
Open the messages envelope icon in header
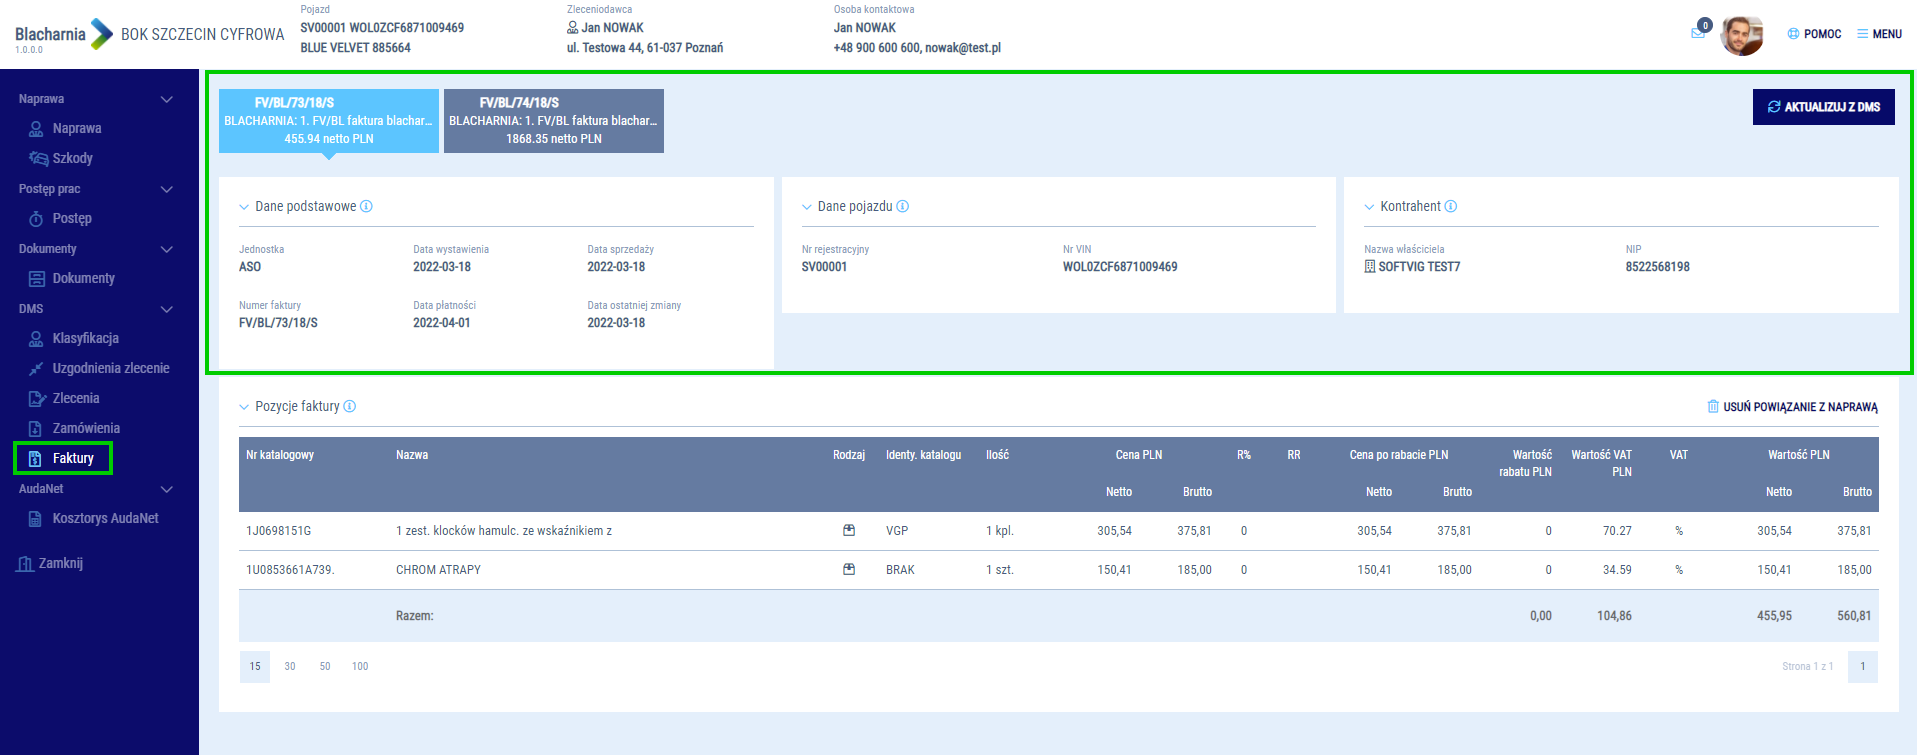(x=1698, y=33)
